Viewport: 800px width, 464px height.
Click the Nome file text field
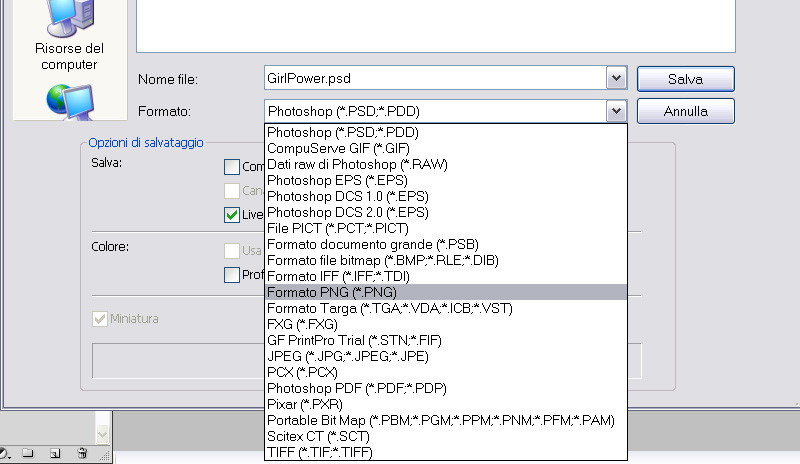435,78
